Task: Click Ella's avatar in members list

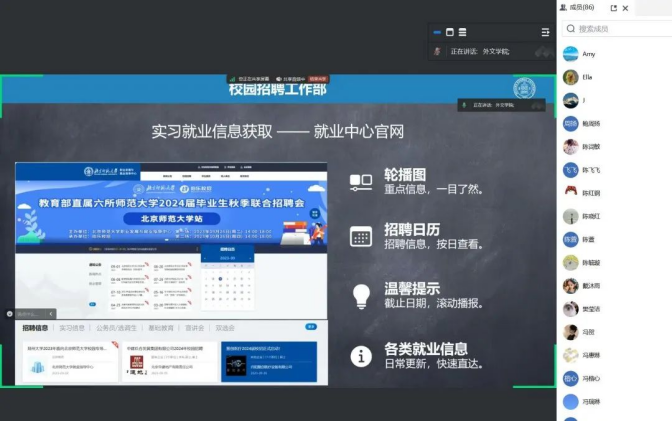Action: pyautogui.click(x=570, y=77)
